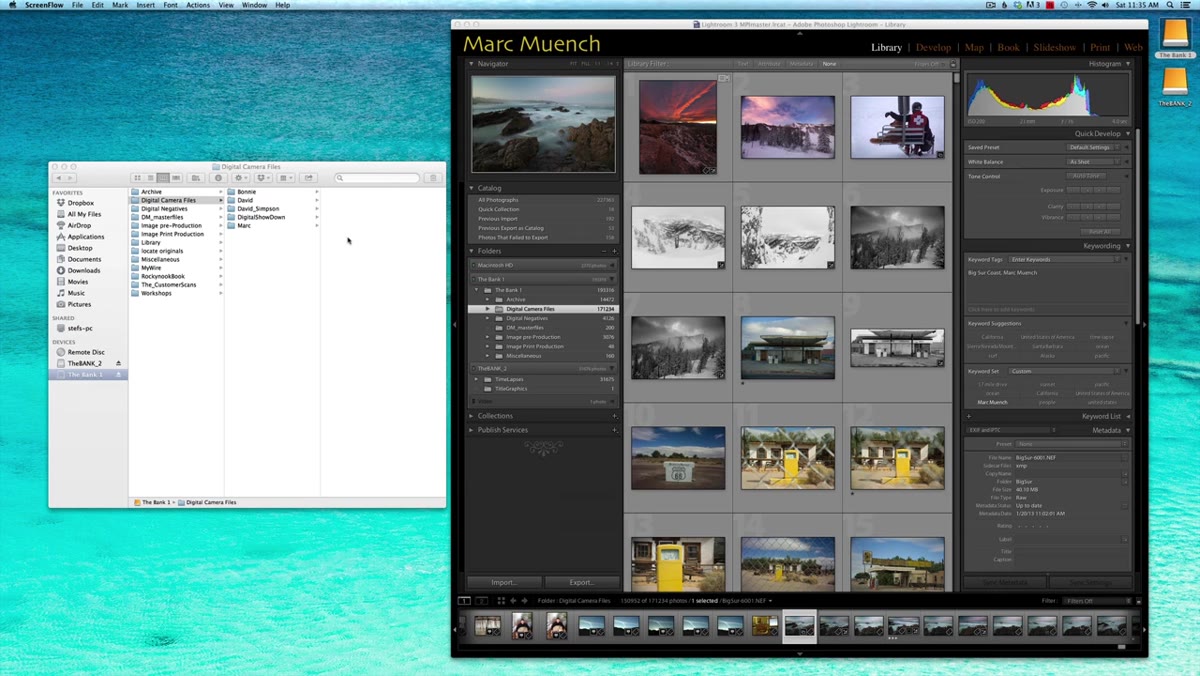Select David_Simpson folder in Finder
The height and width of the screenshot is (676, 1200).
(258, 209)
